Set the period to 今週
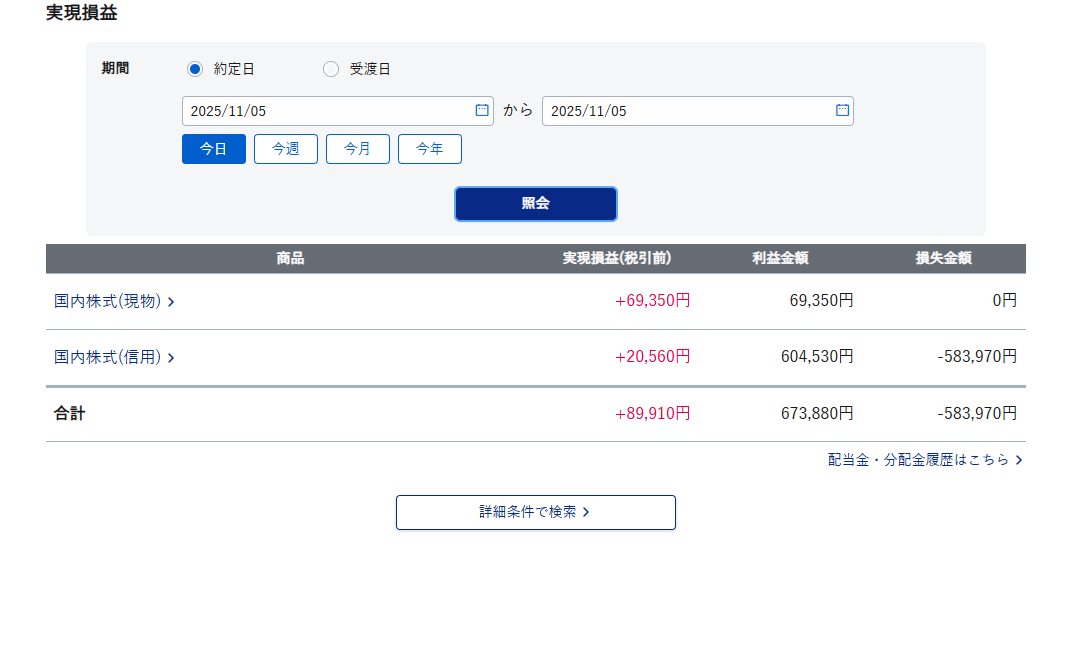Viewport: 1076px width, 666px height. click(286, 149)
